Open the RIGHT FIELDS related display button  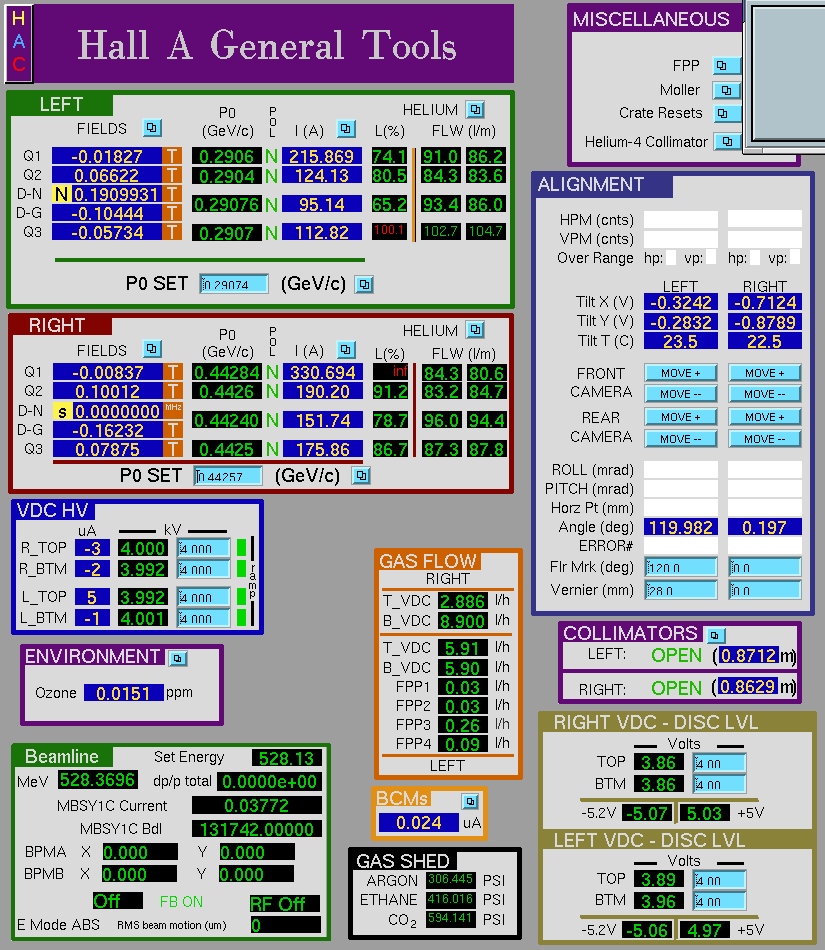pyautogui.click(x=152, y=349)
